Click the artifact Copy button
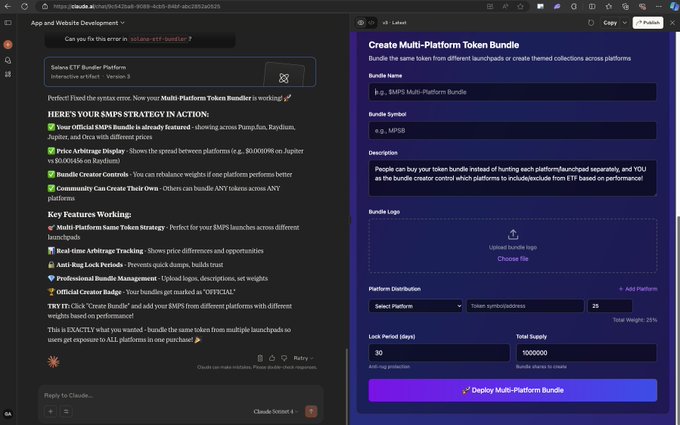Viewport: 680px width, 425px height. click(610, 23)
